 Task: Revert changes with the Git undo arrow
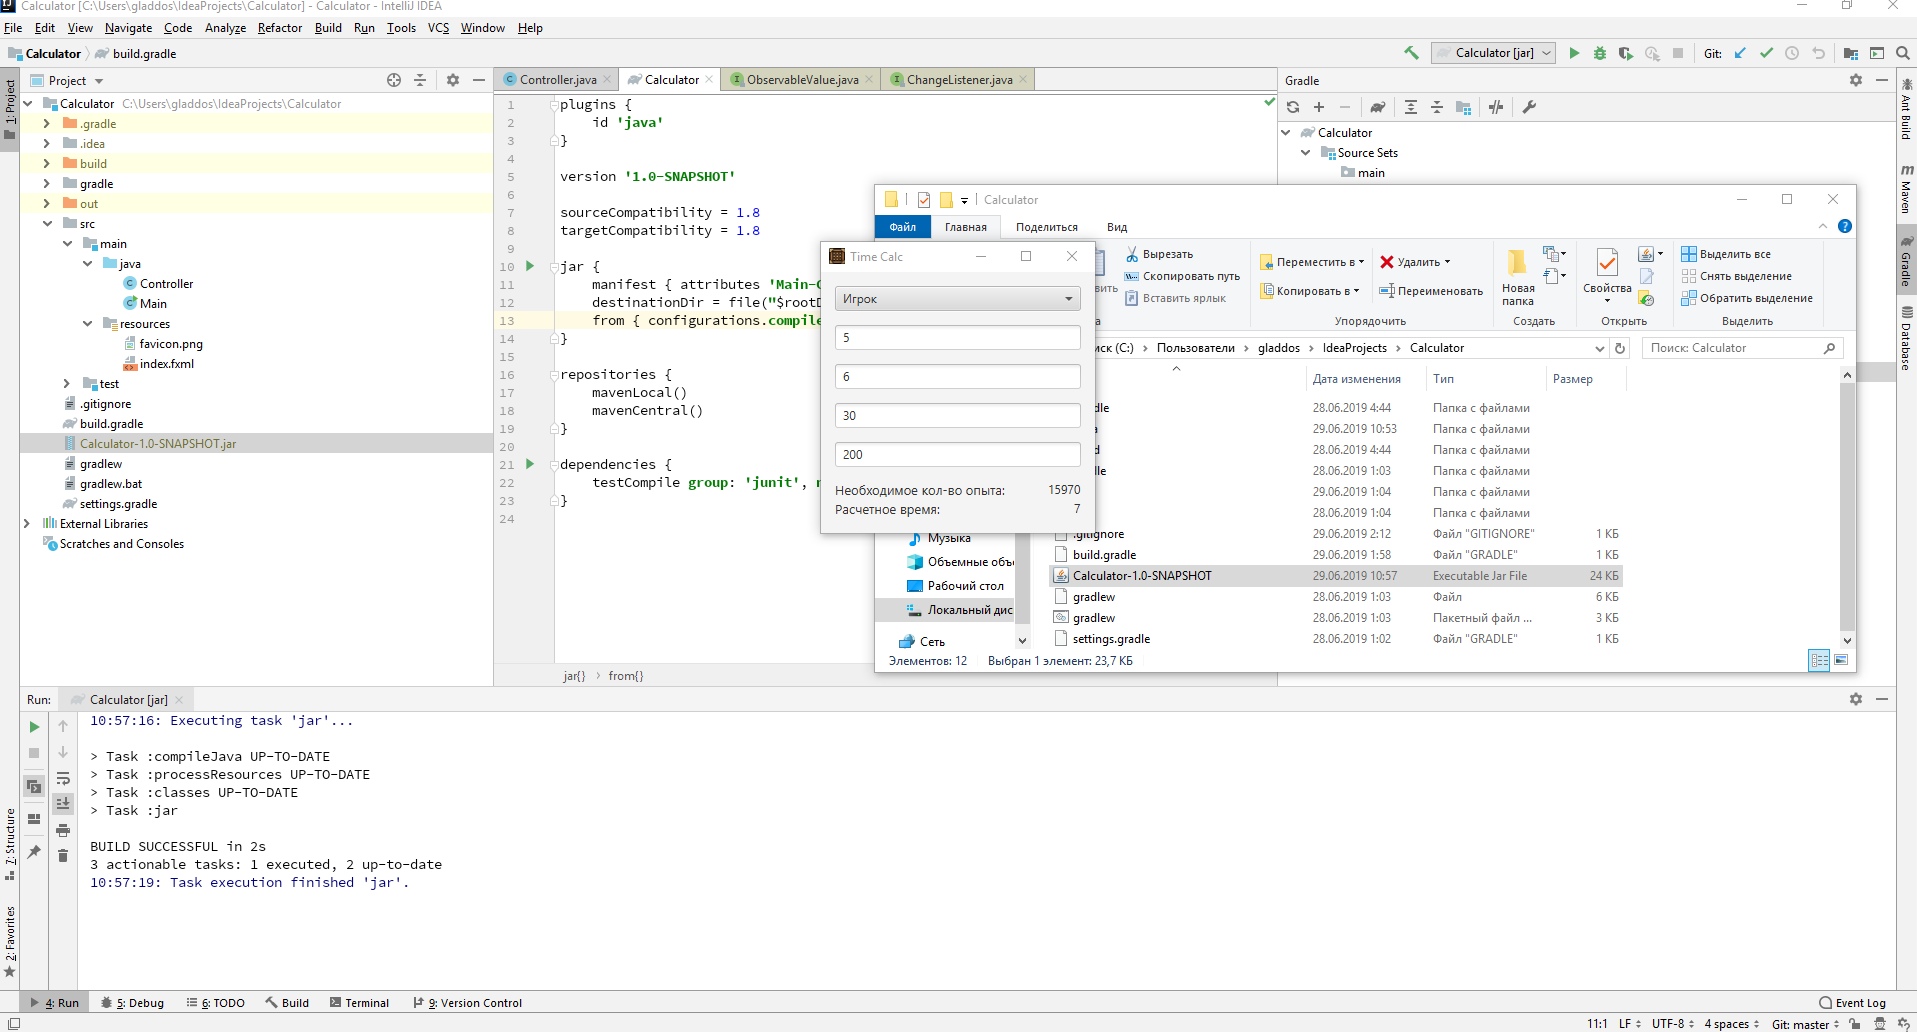(1819, 53)
